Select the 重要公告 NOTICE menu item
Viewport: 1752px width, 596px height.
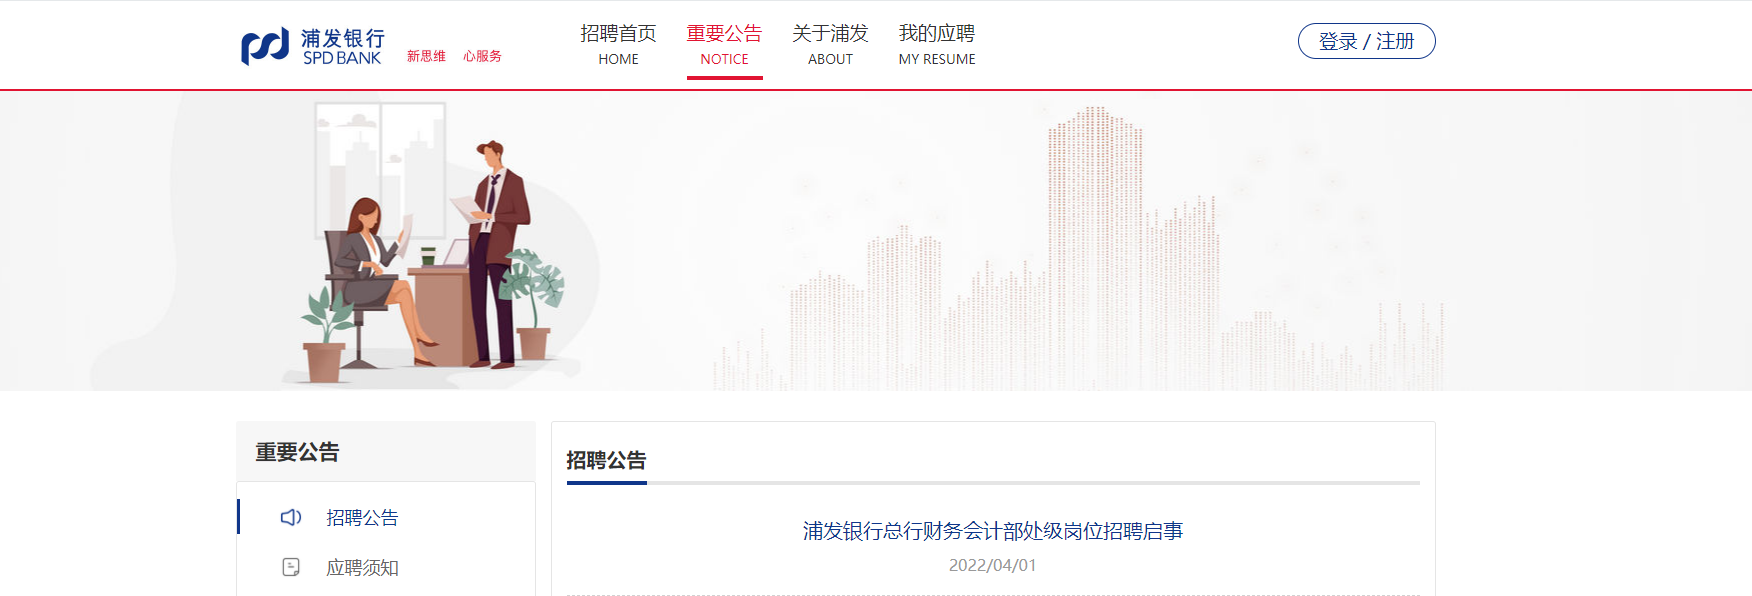pos(724,45)
